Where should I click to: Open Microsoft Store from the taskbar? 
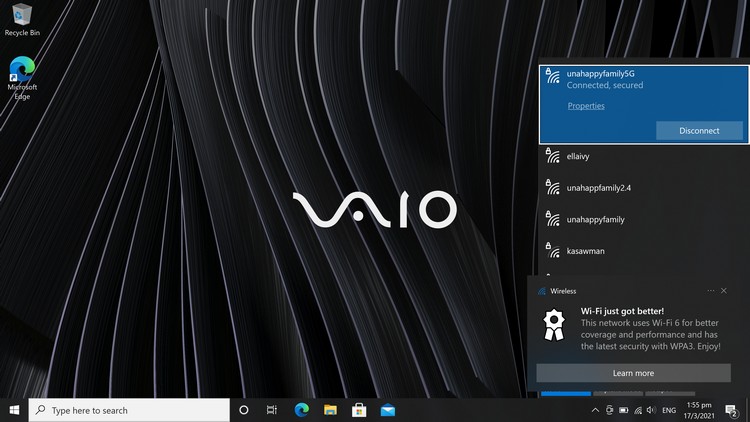[359, 410]
